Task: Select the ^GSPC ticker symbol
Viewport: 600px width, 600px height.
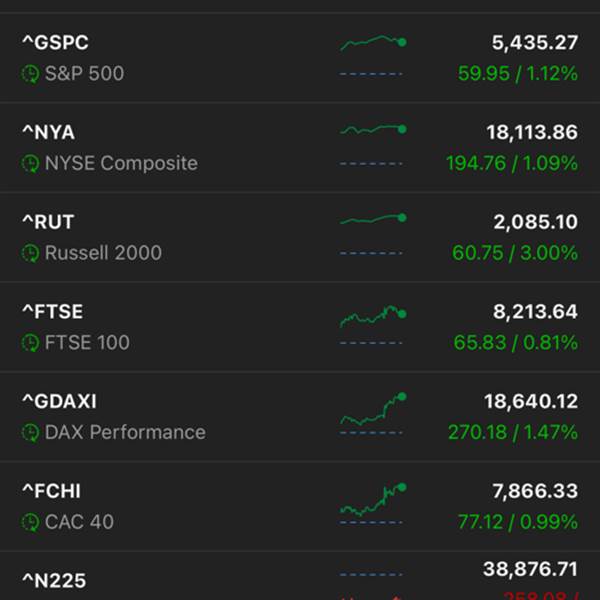Action: point(55,42)
